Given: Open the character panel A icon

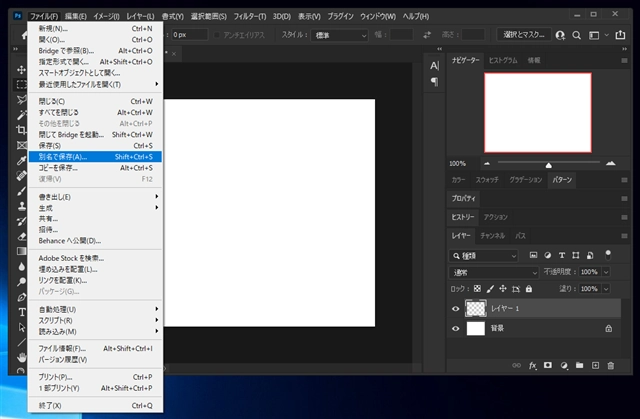Looking at the screenshot, I should [x=434, y=66].
